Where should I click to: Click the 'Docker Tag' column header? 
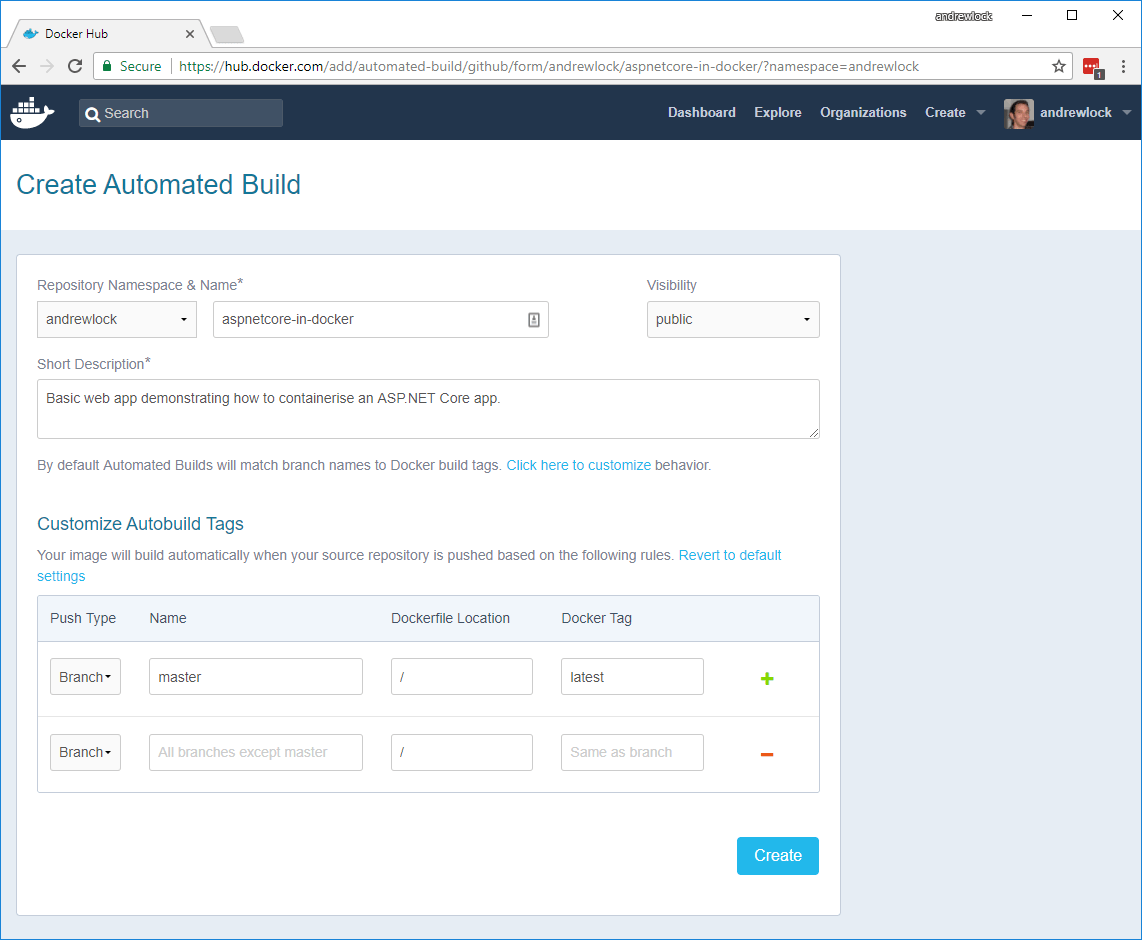pyautogui.click(x=596, y=618)
